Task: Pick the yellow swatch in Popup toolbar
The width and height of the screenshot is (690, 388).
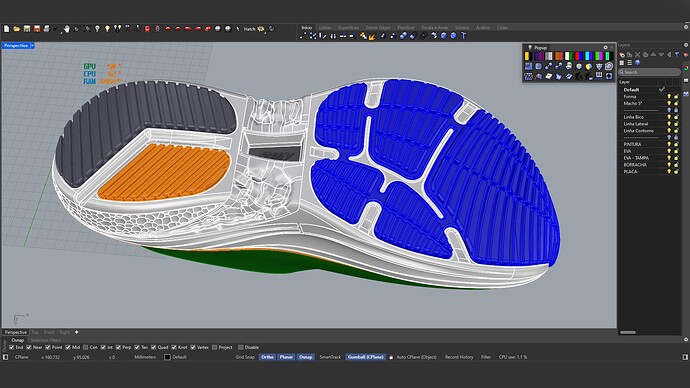Action: [527, 56]
